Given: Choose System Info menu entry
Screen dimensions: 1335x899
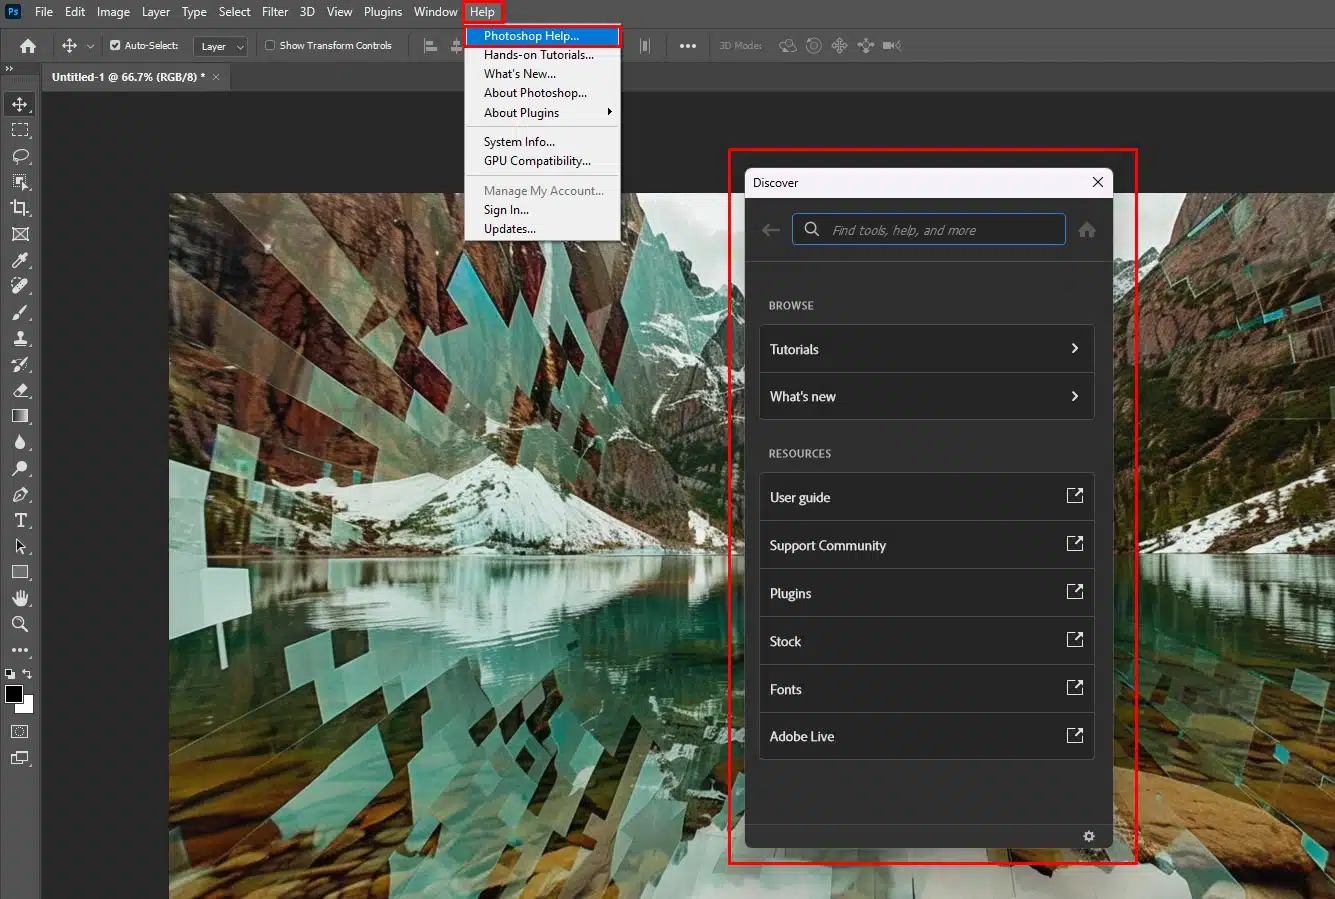Looking at the screenshot, I should [x=543, y=142].
